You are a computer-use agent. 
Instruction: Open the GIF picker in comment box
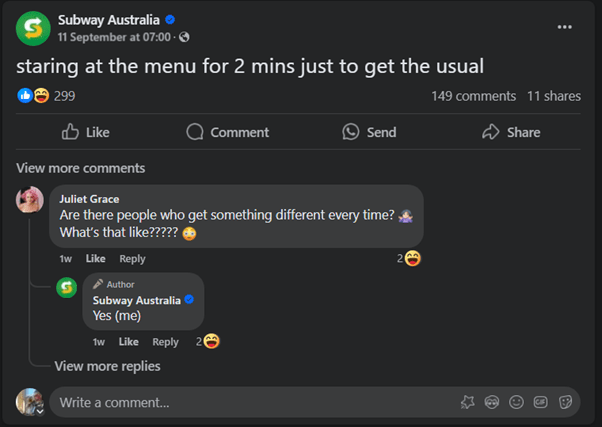540,402
